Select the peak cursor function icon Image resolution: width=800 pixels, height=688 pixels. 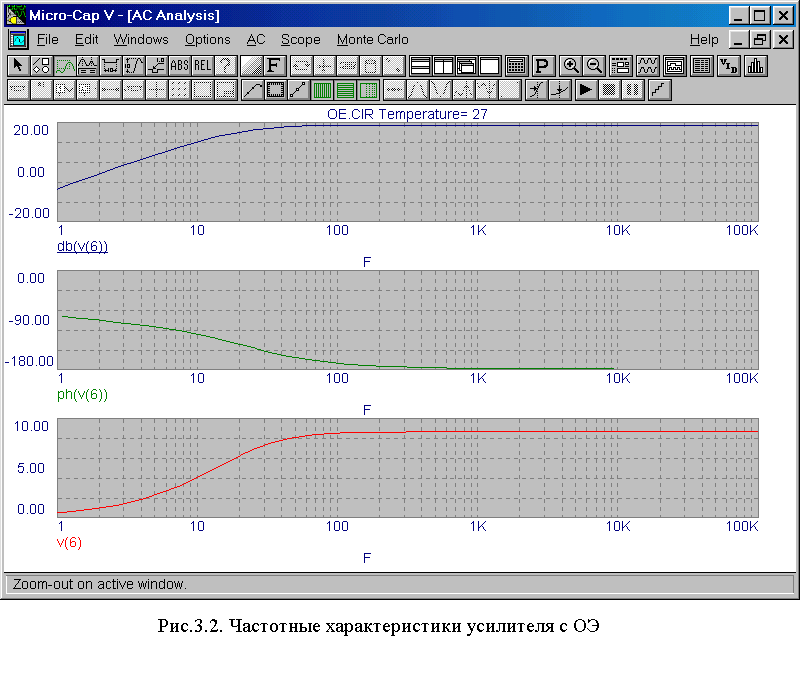point(417,90)
